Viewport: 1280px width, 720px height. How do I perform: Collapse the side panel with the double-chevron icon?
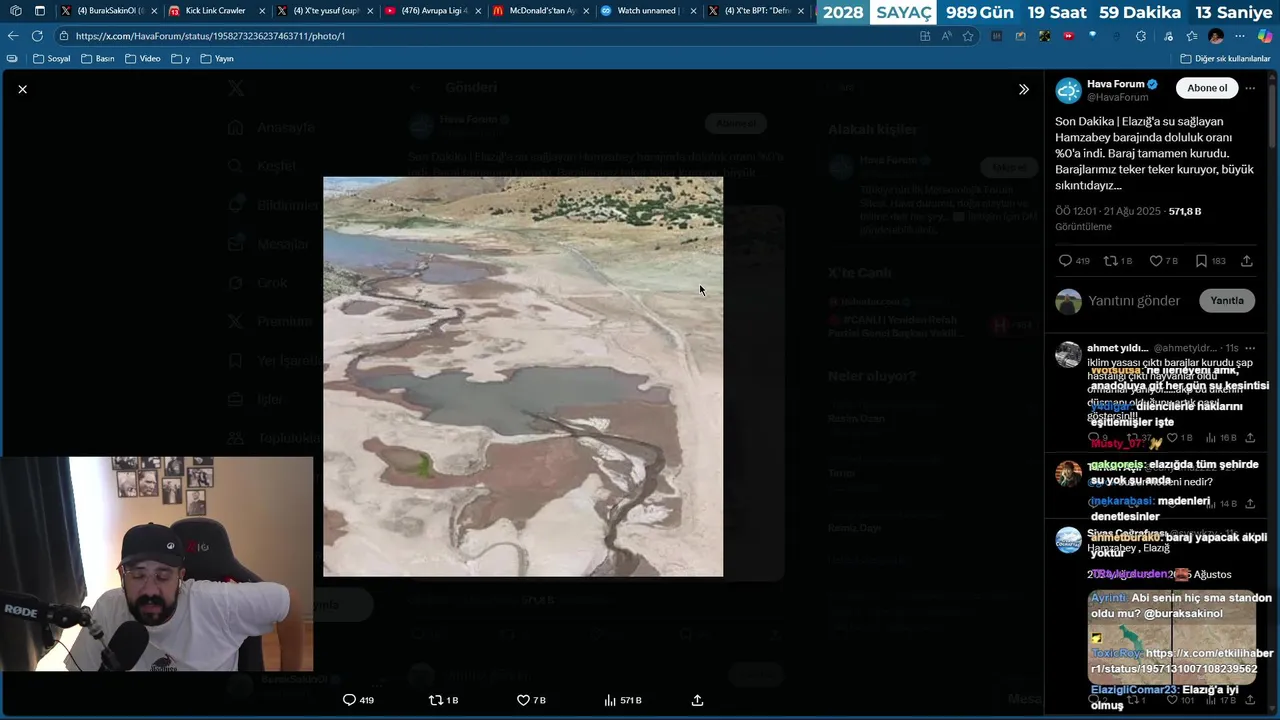pos(1023,89)
